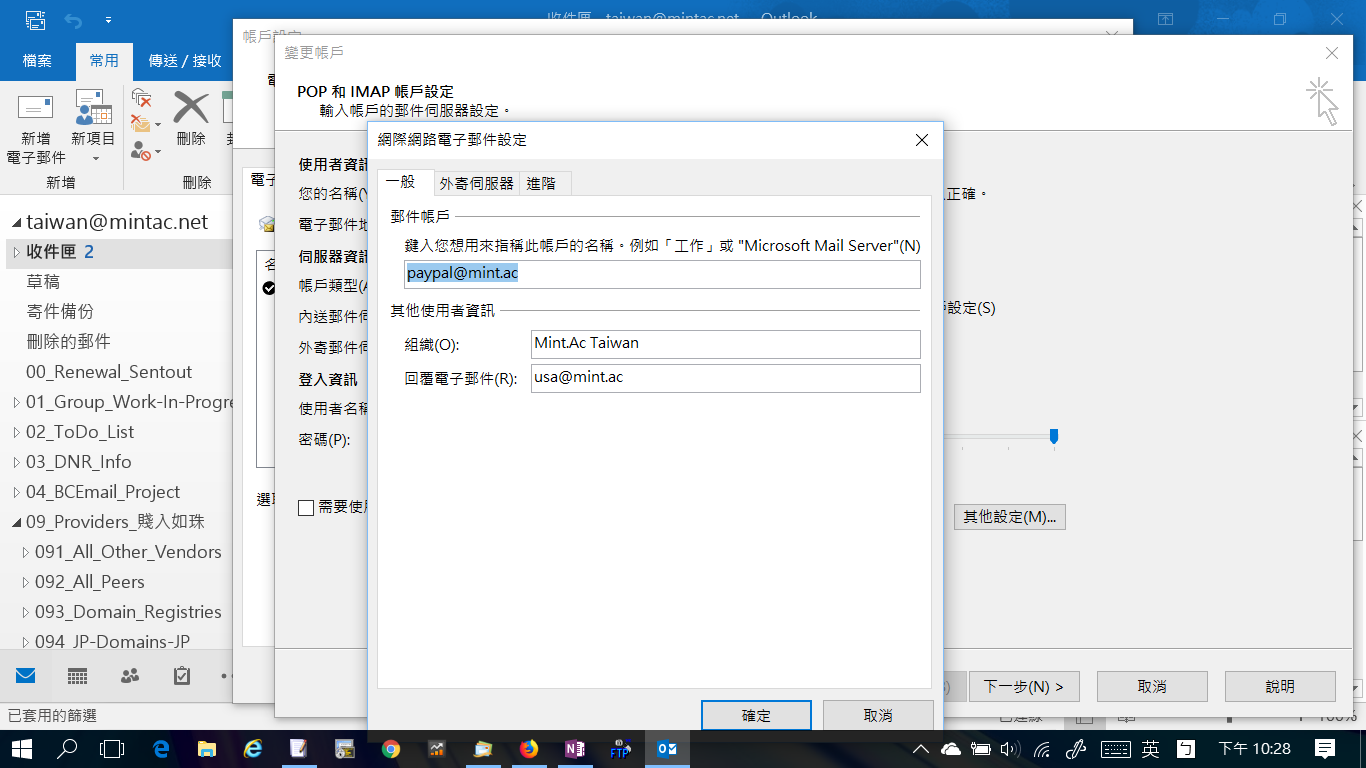1366x768 pixels.
Task: Open Google Chrome from the taskbar
Action: pyautogui.click(x=391, y=748)
